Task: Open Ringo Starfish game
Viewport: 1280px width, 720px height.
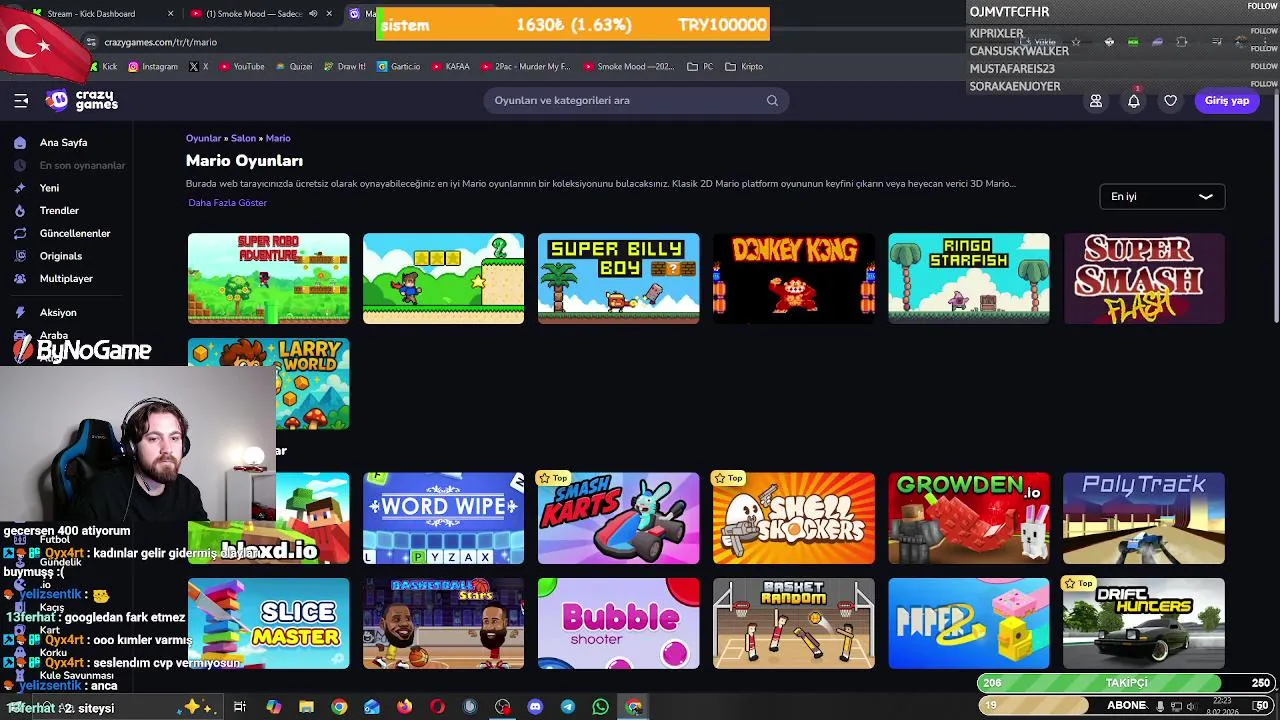Action: tap(969, 278)
